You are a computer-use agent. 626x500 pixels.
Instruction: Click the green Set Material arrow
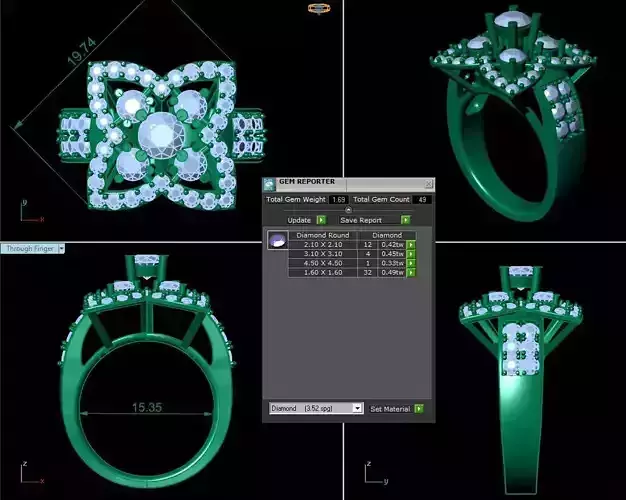click(419, 409)
